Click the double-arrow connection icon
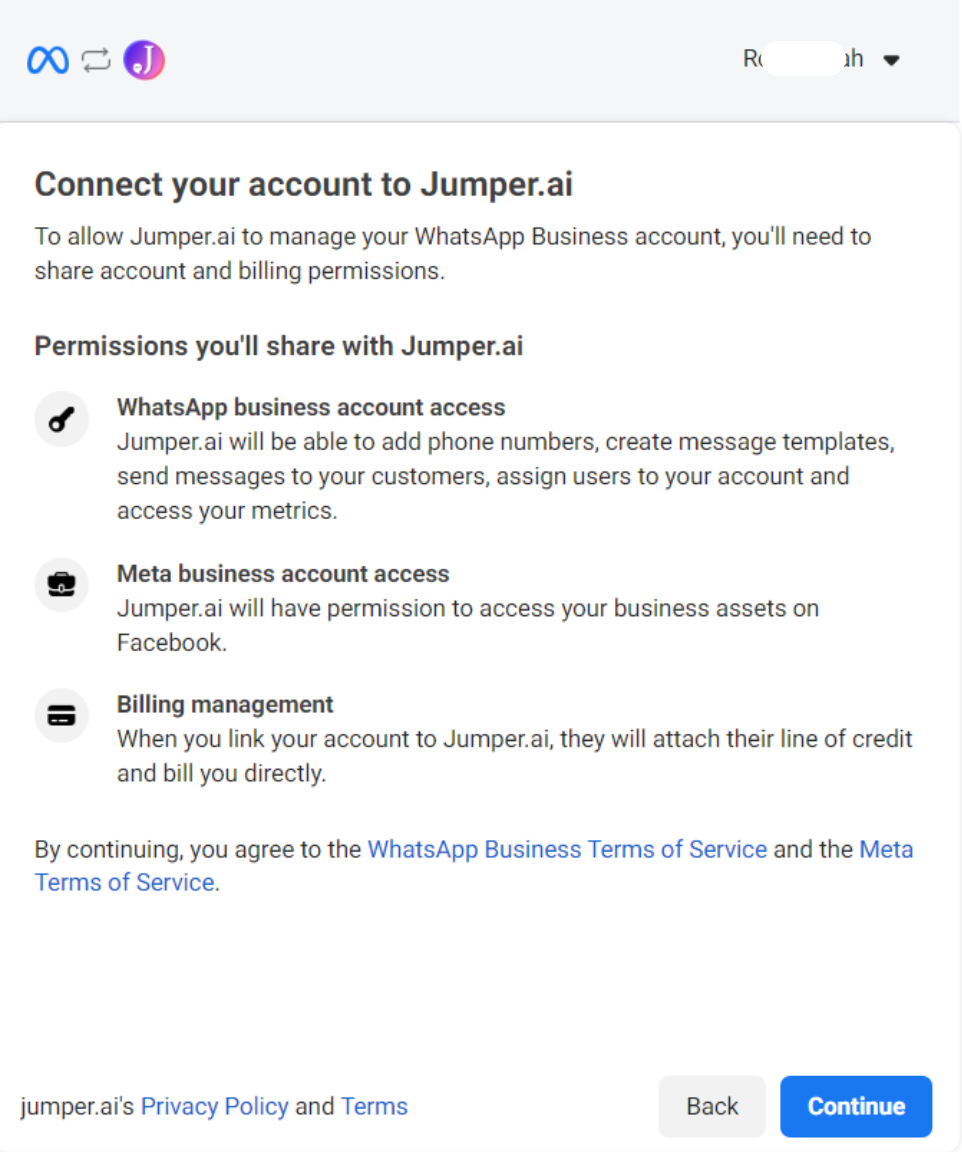The height and width of the screenshot is (1152, 962). coord(95,59)
